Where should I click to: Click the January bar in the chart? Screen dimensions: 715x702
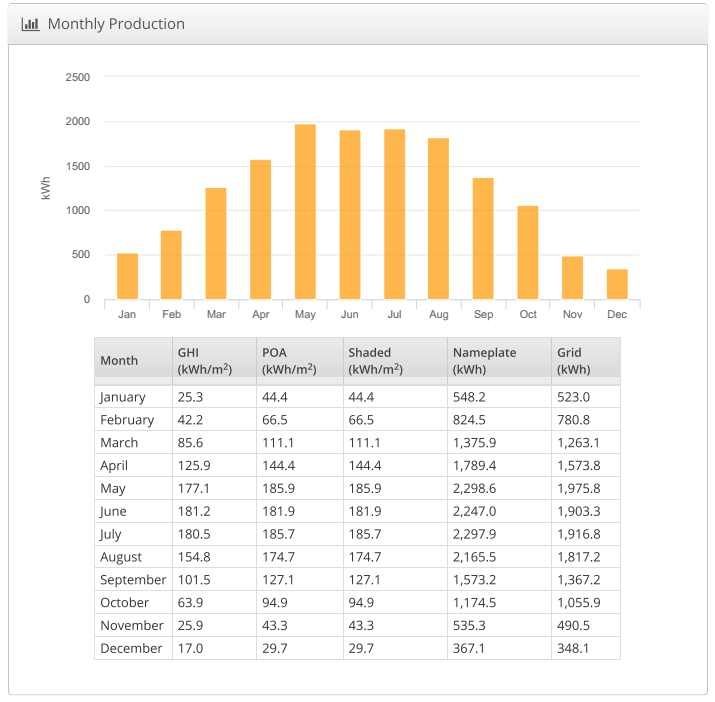click(127, 276)
